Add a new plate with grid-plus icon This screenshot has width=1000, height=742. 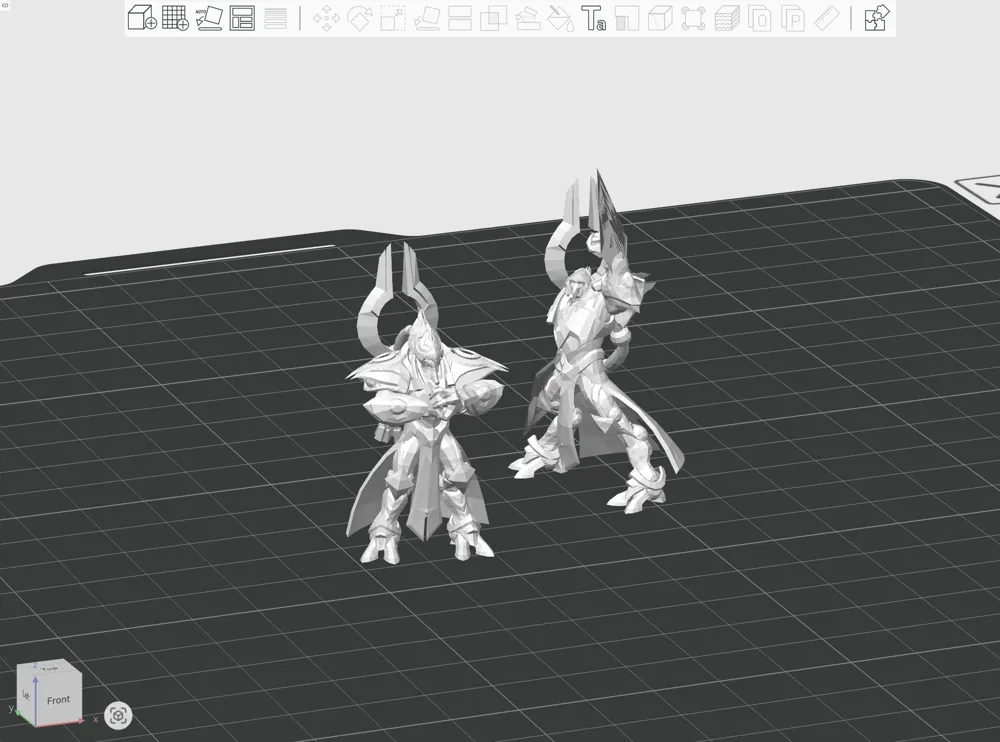click(x=175, y=17)
